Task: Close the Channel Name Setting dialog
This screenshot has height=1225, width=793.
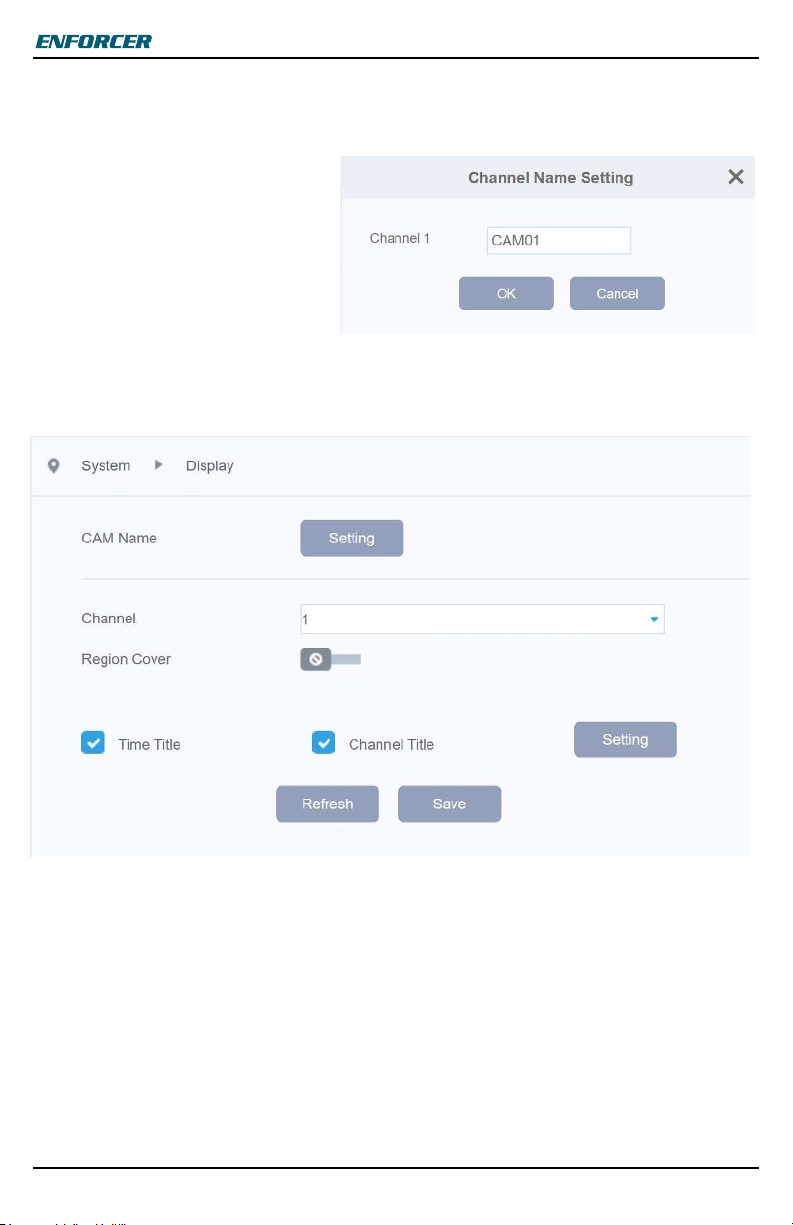Action: (735, 177)
